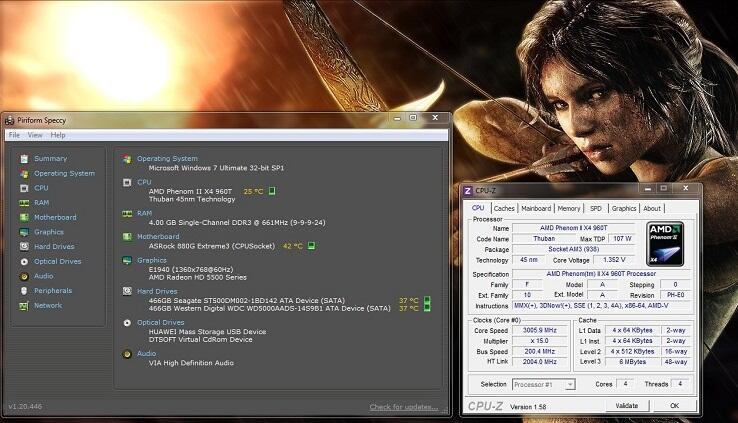Viewport: 738px width, 423px height.
Task: Click the Core Speed value 3005.9 MHz
Action: tap(540, 330)
